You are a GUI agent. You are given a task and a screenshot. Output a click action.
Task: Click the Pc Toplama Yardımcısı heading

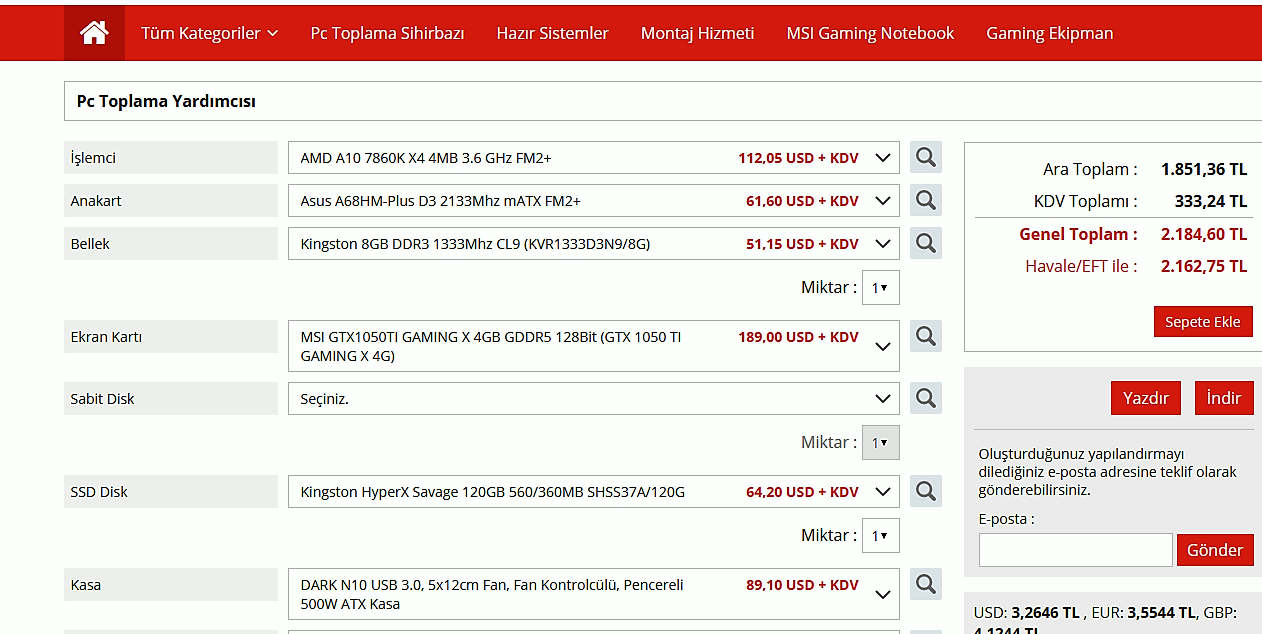pyautogui.click(x=167, y=102)
